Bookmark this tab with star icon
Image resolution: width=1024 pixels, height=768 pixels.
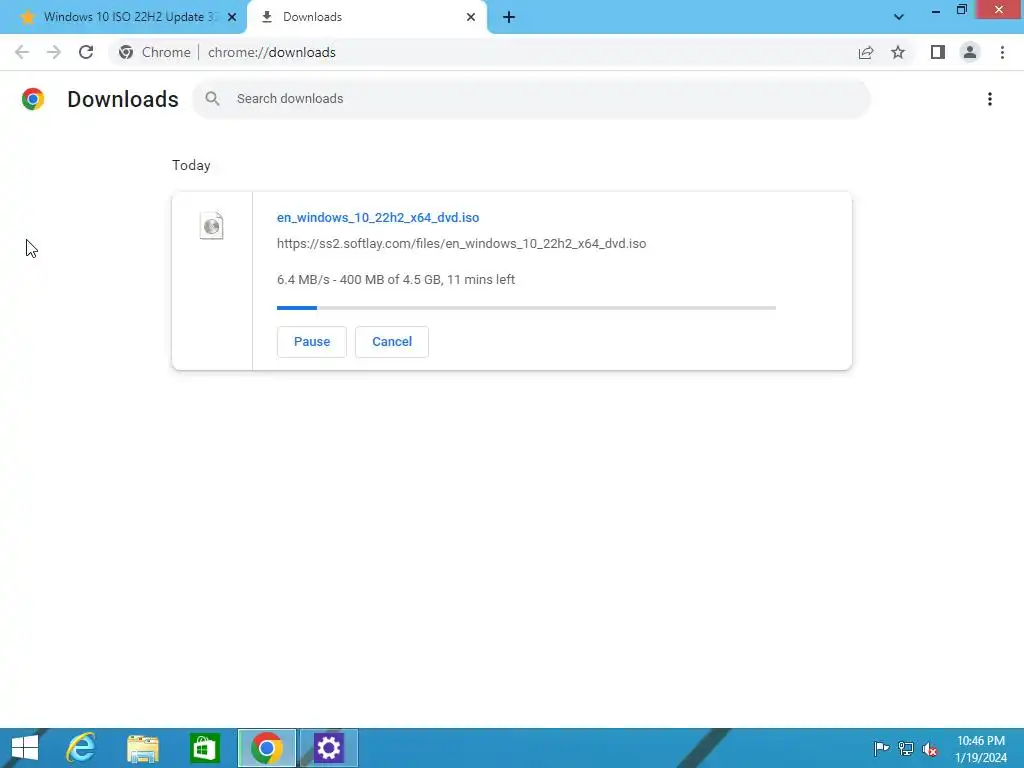tap(898, 52)
